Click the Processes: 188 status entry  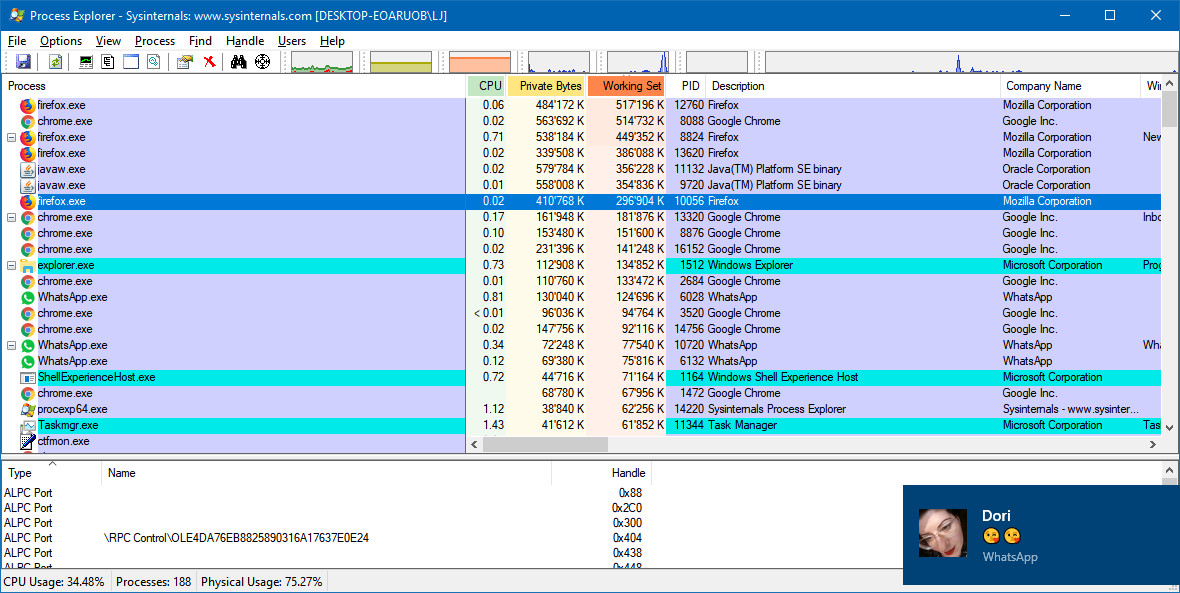pyautogui.click(x=154, y=582)
